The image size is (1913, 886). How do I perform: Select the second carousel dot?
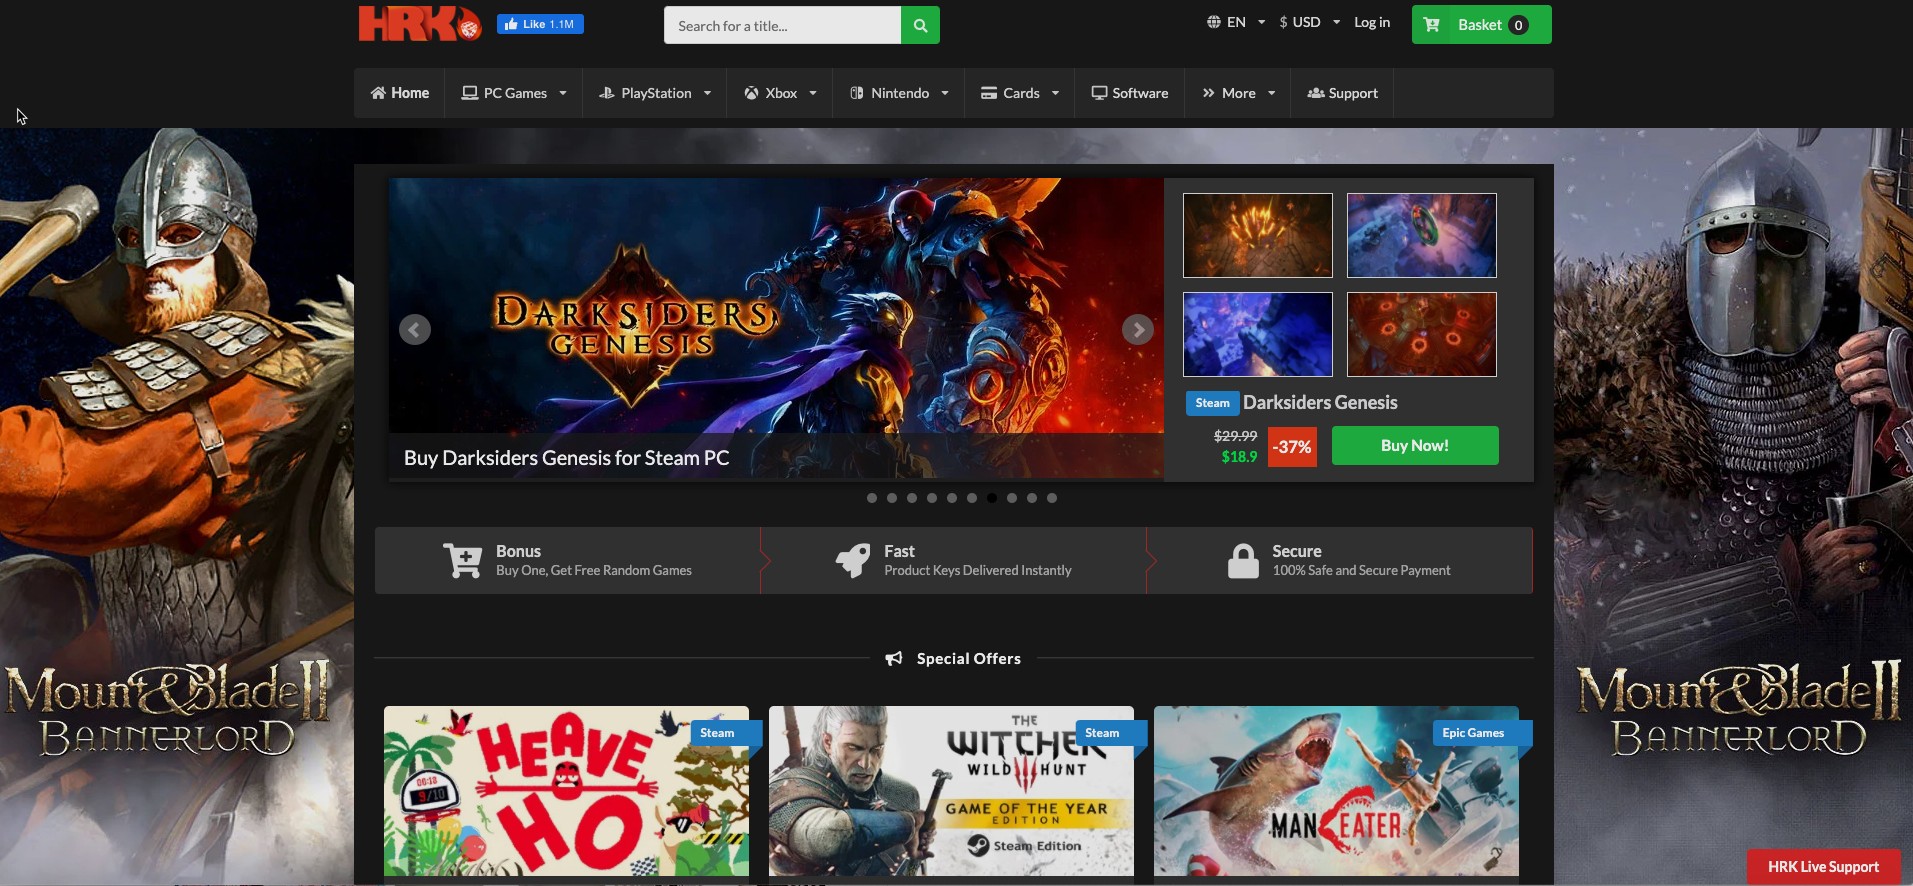(x=892, y=498)
